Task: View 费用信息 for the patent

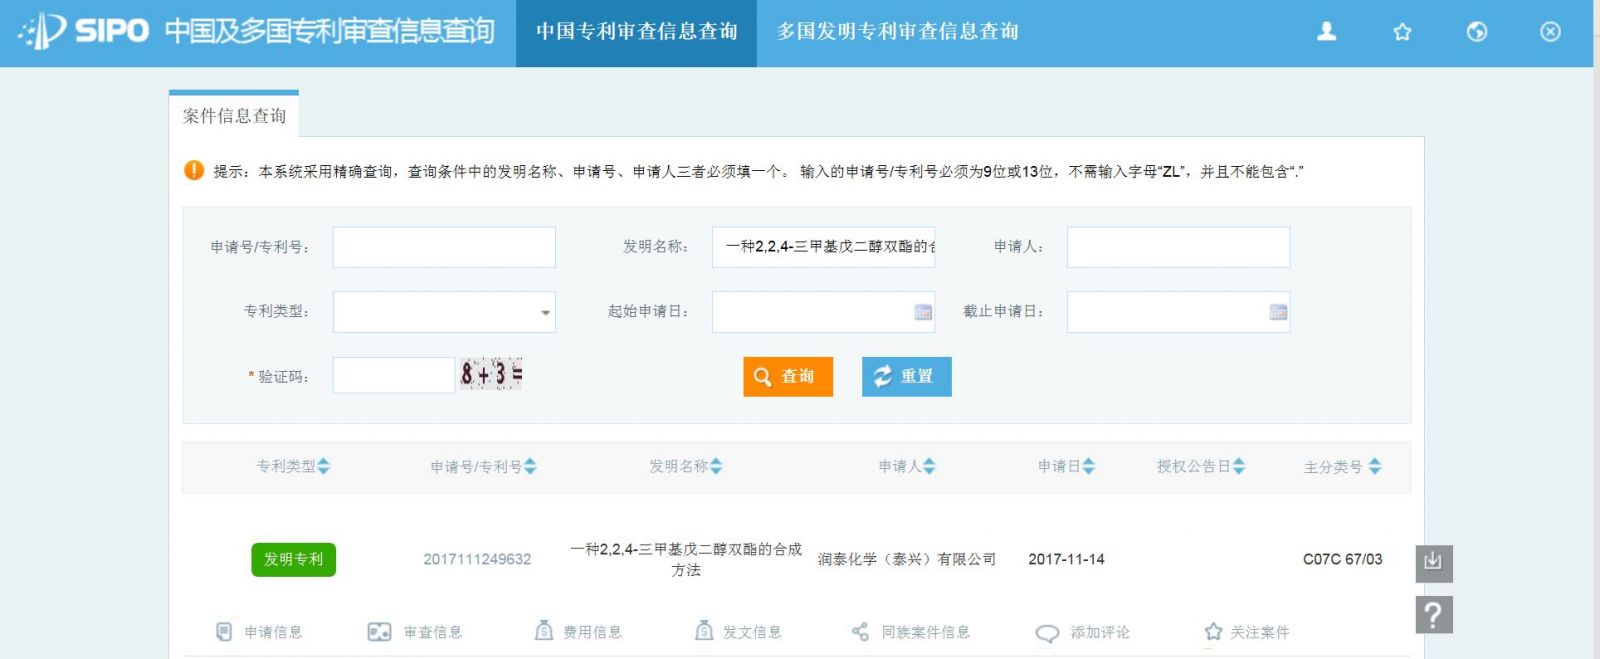Action: pos(577,632)
